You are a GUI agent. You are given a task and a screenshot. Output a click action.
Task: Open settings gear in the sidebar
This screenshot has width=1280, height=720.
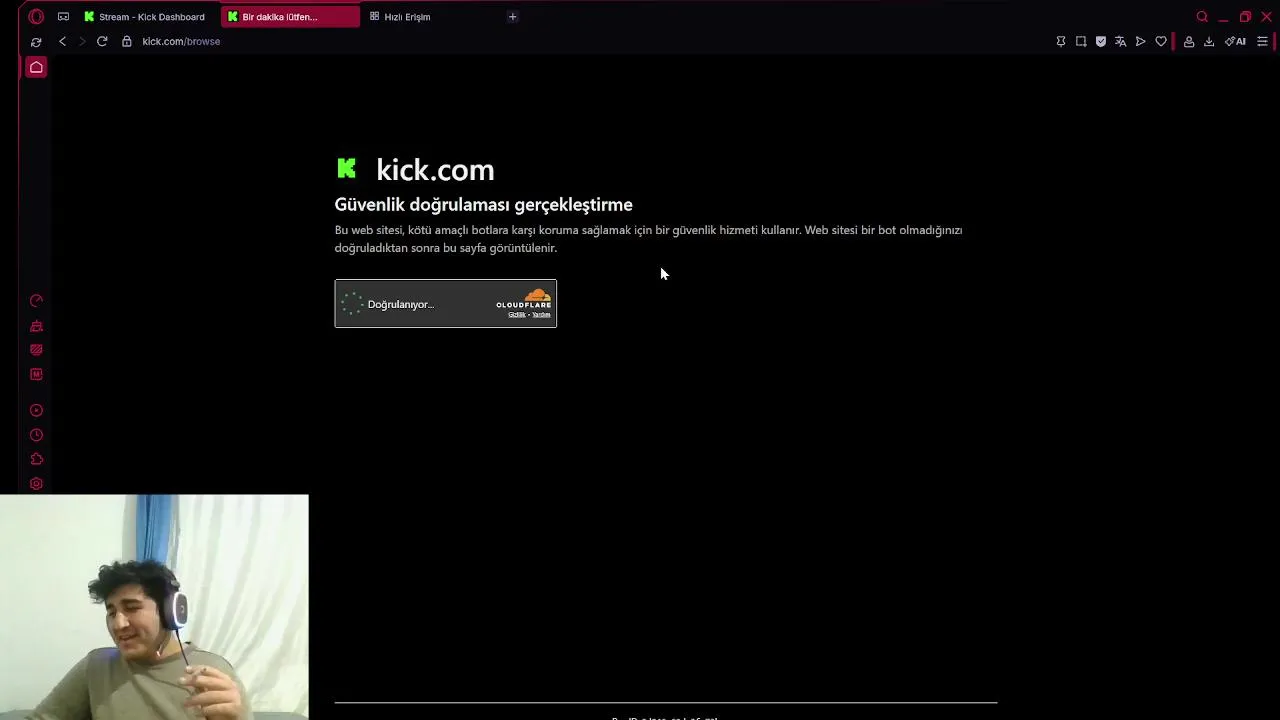click(x=36, y=484)
